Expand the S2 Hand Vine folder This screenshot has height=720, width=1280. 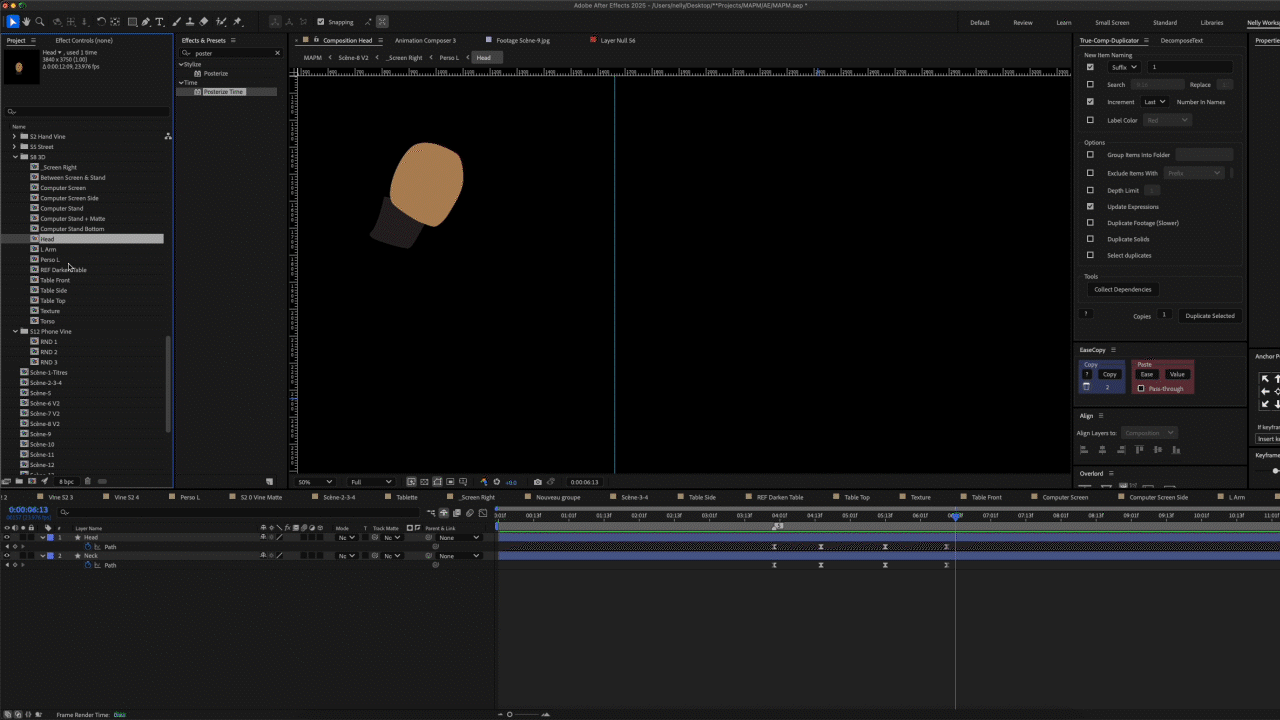(x=15, y=136)
